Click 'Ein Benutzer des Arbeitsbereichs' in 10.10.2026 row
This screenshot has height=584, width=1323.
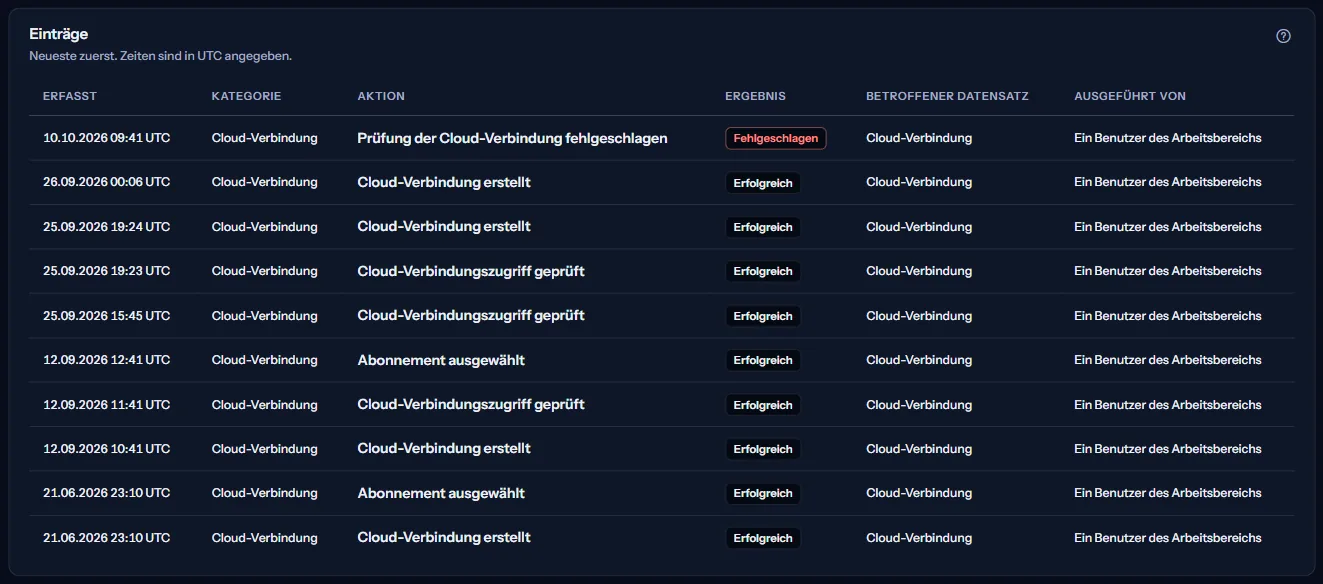click(1168, 138)
